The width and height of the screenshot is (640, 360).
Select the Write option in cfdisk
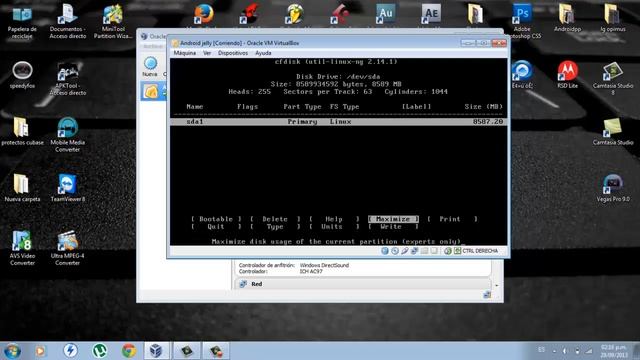pyautogui.click(x=393, y=227)
